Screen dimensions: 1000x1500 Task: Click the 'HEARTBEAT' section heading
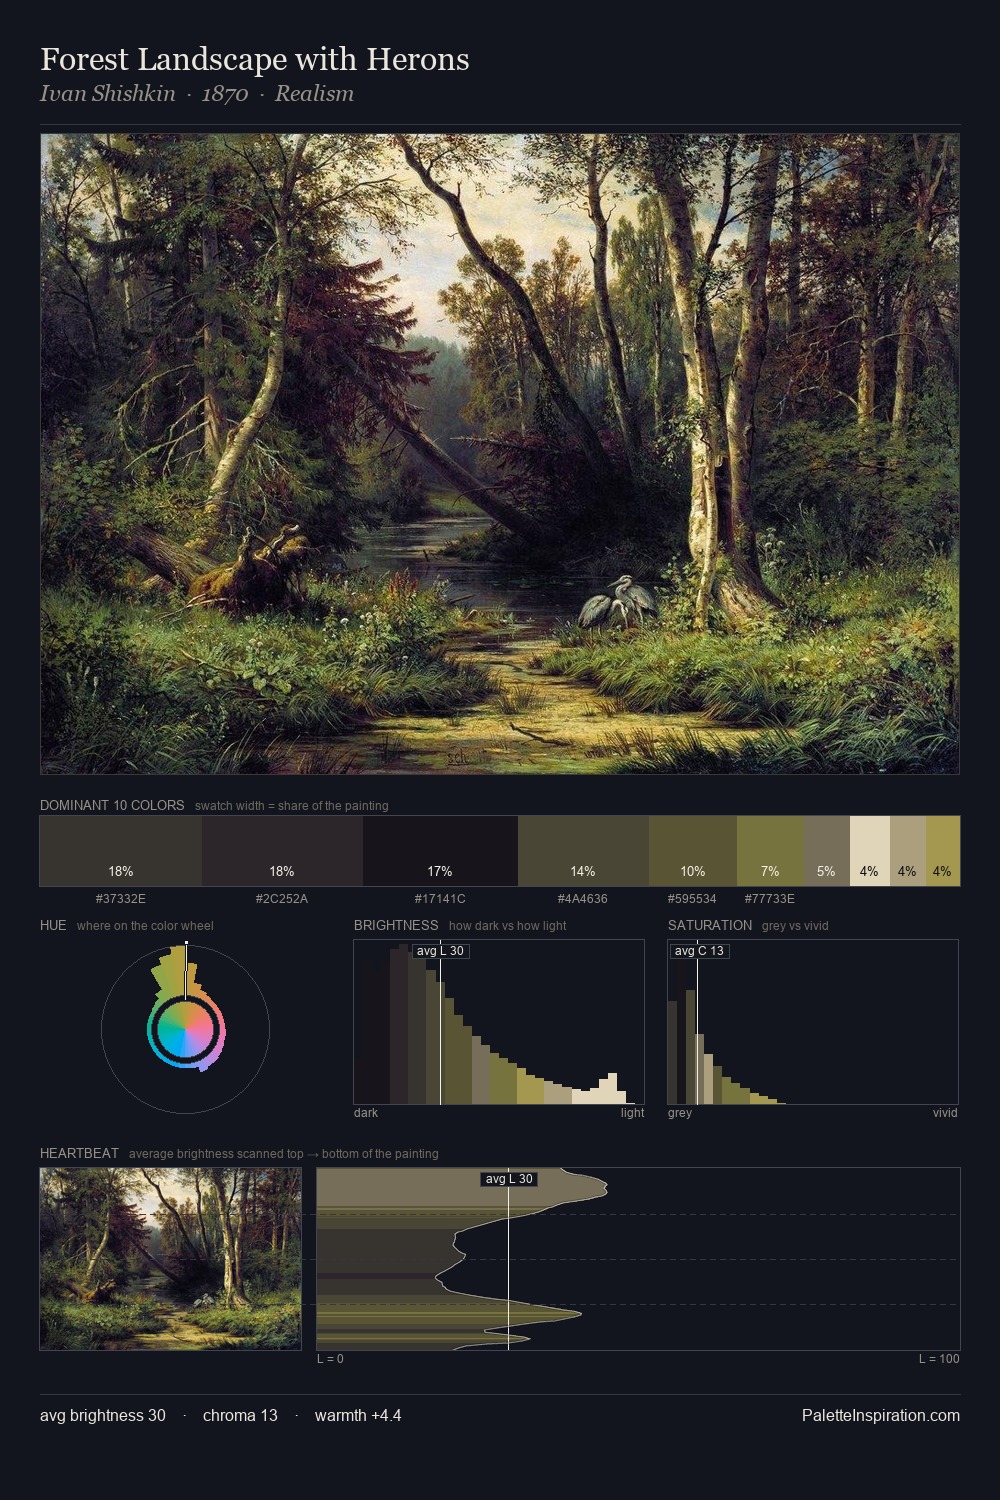pyautogui.click(x=79, y=1153)
